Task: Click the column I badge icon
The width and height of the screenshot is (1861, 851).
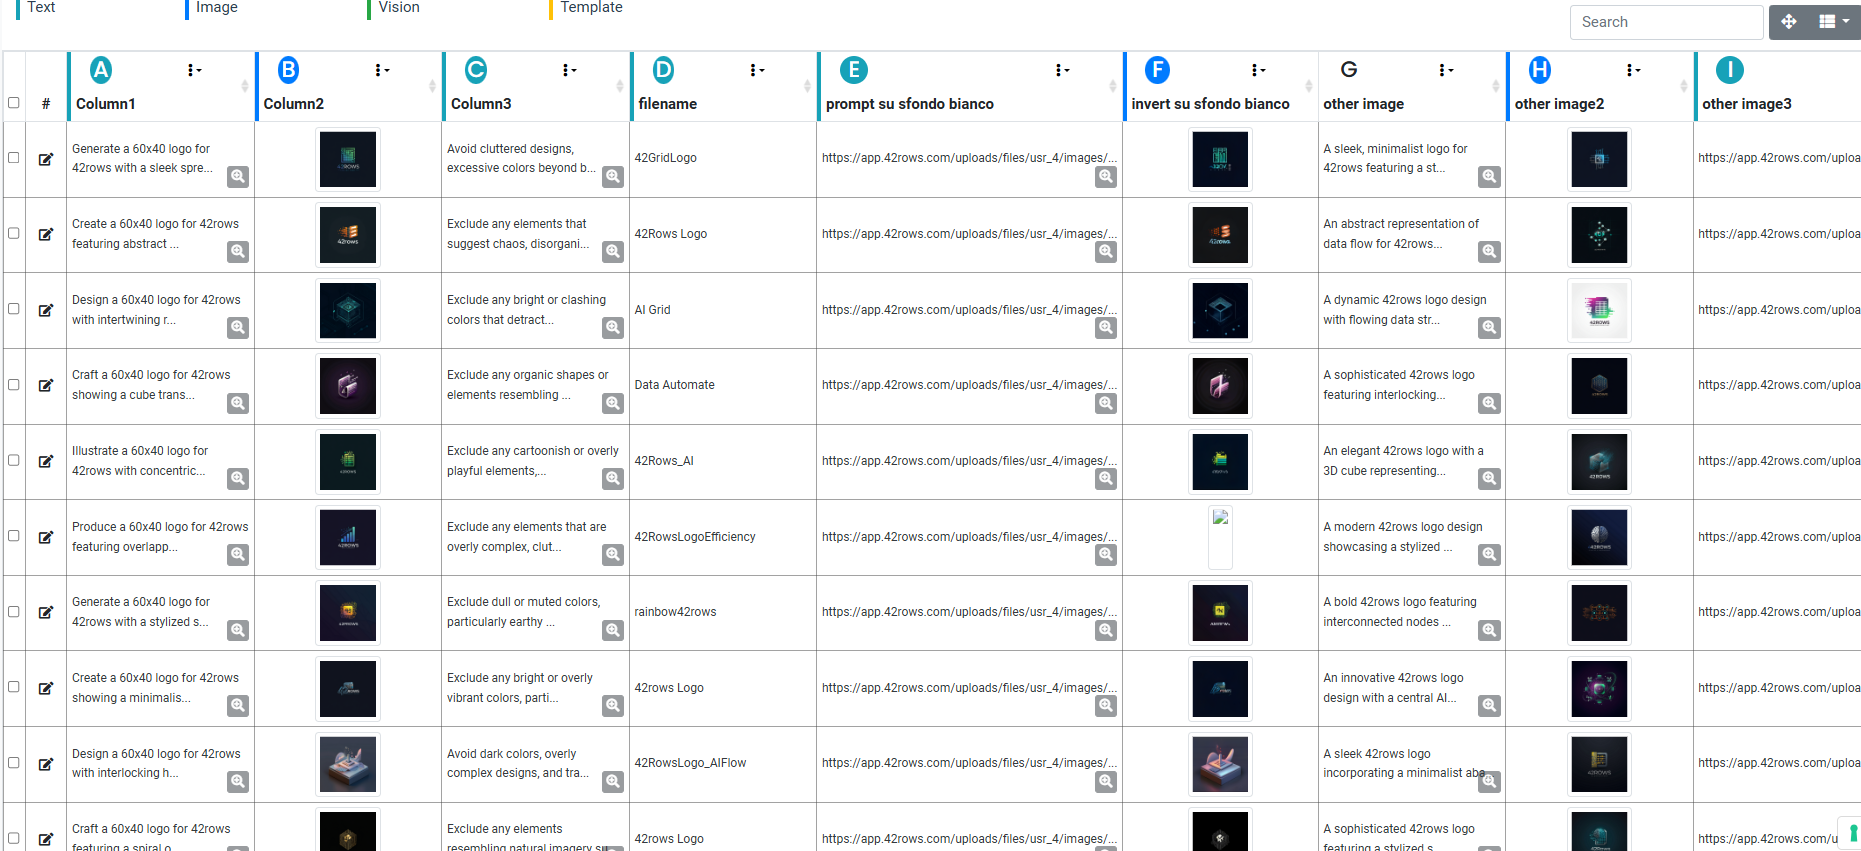Action: coord(1730,70)
